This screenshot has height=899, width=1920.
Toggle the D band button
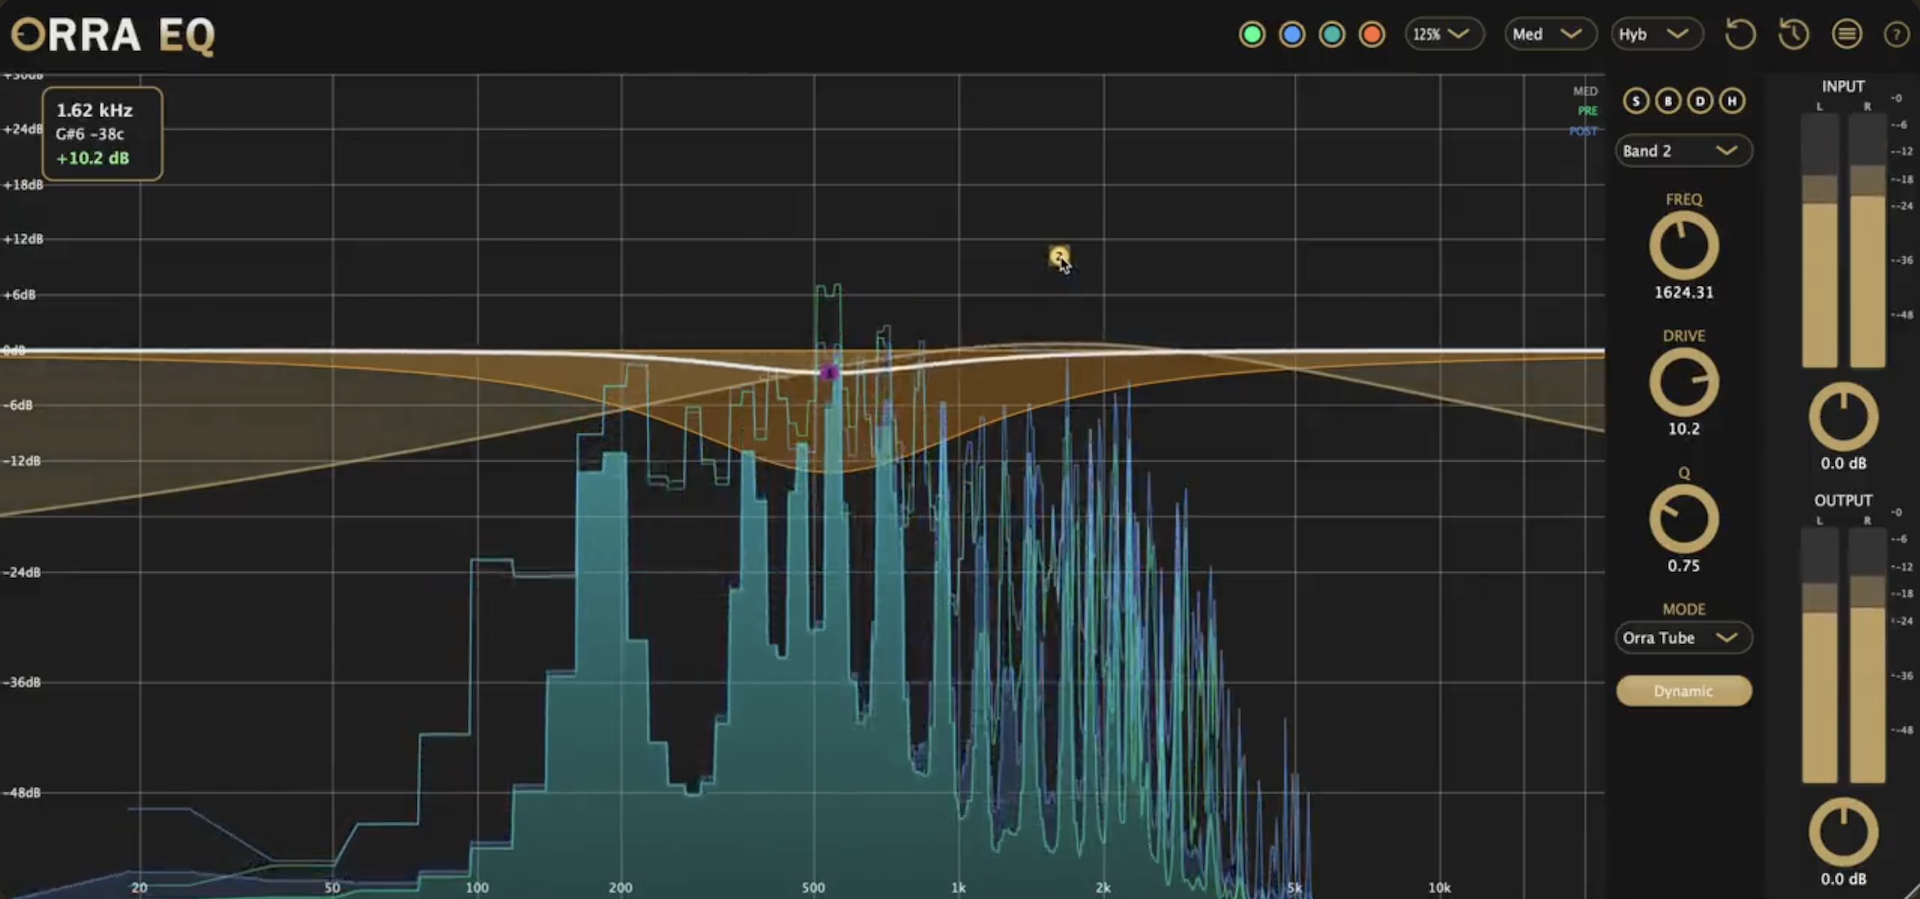pos(1700,100)
